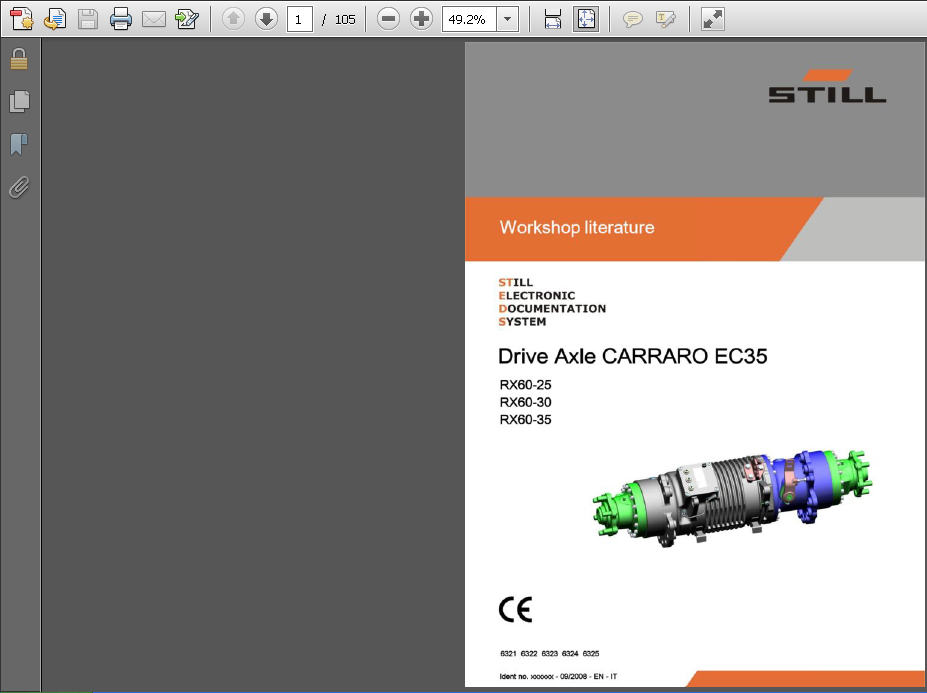Open the collaborate/share document icon
Screen dimensions: 927x693
(x=55, y=19)
